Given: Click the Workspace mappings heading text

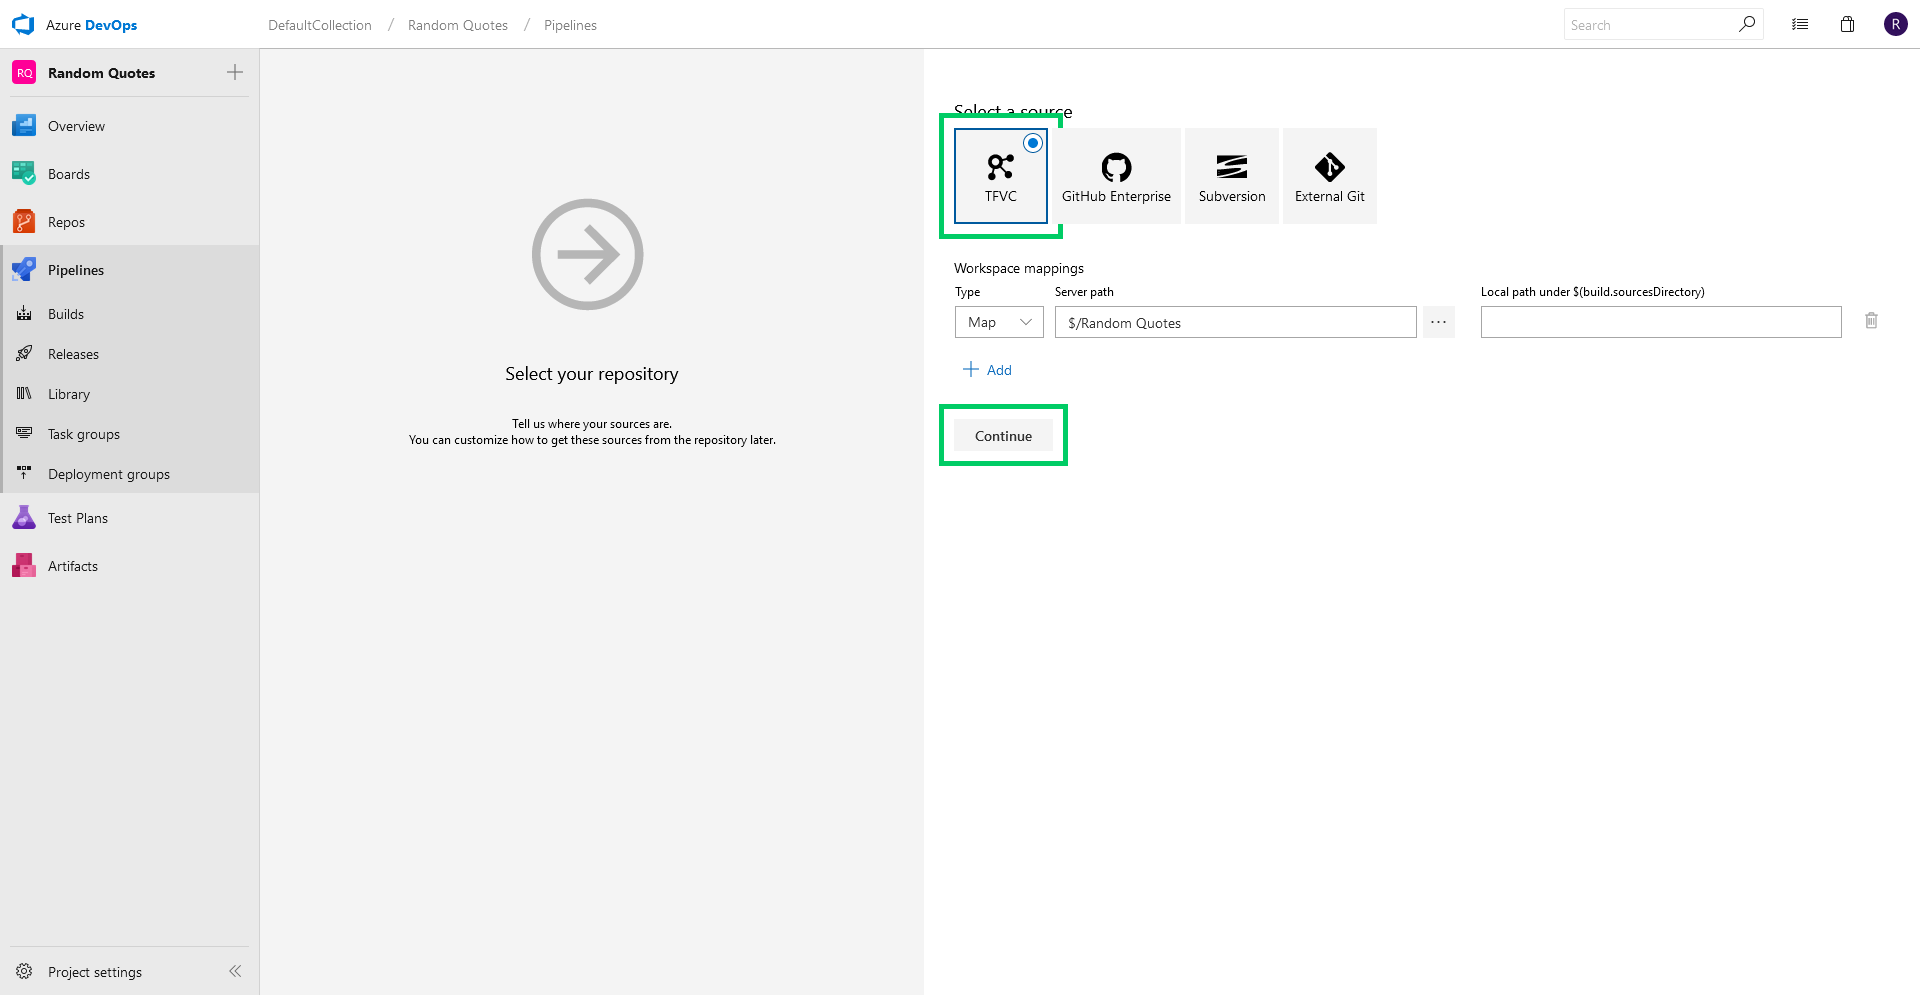Looking at the screenshot, I should click(x=1019, y=268).
